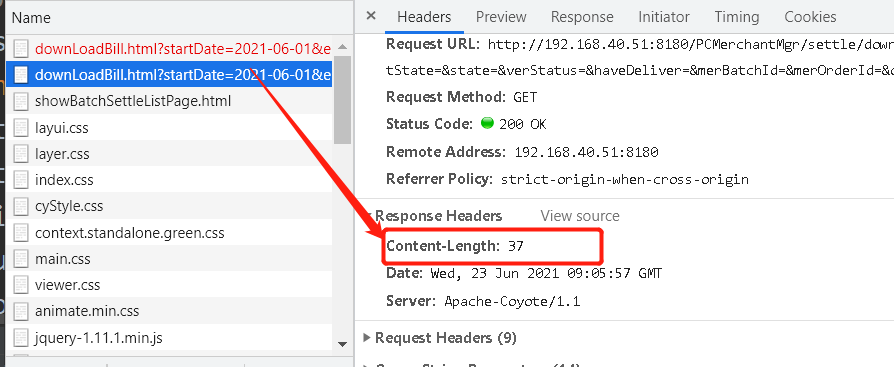Click document icon for index.css
Viewport: 894px width, 367px height.
(x=21, y=180)
